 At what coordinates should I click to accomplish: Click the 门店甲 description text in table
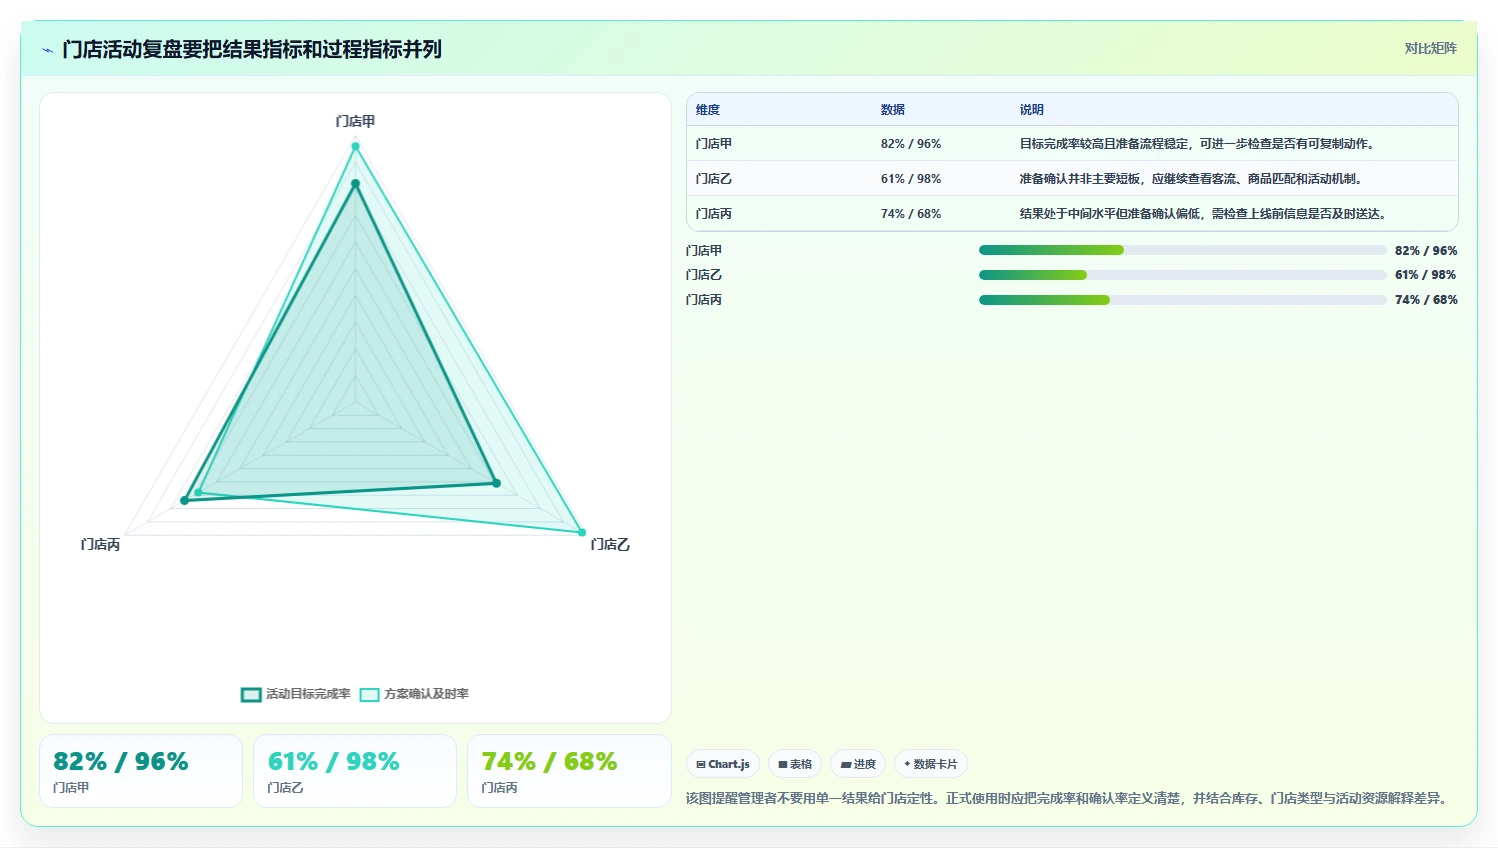(1198, 144)
